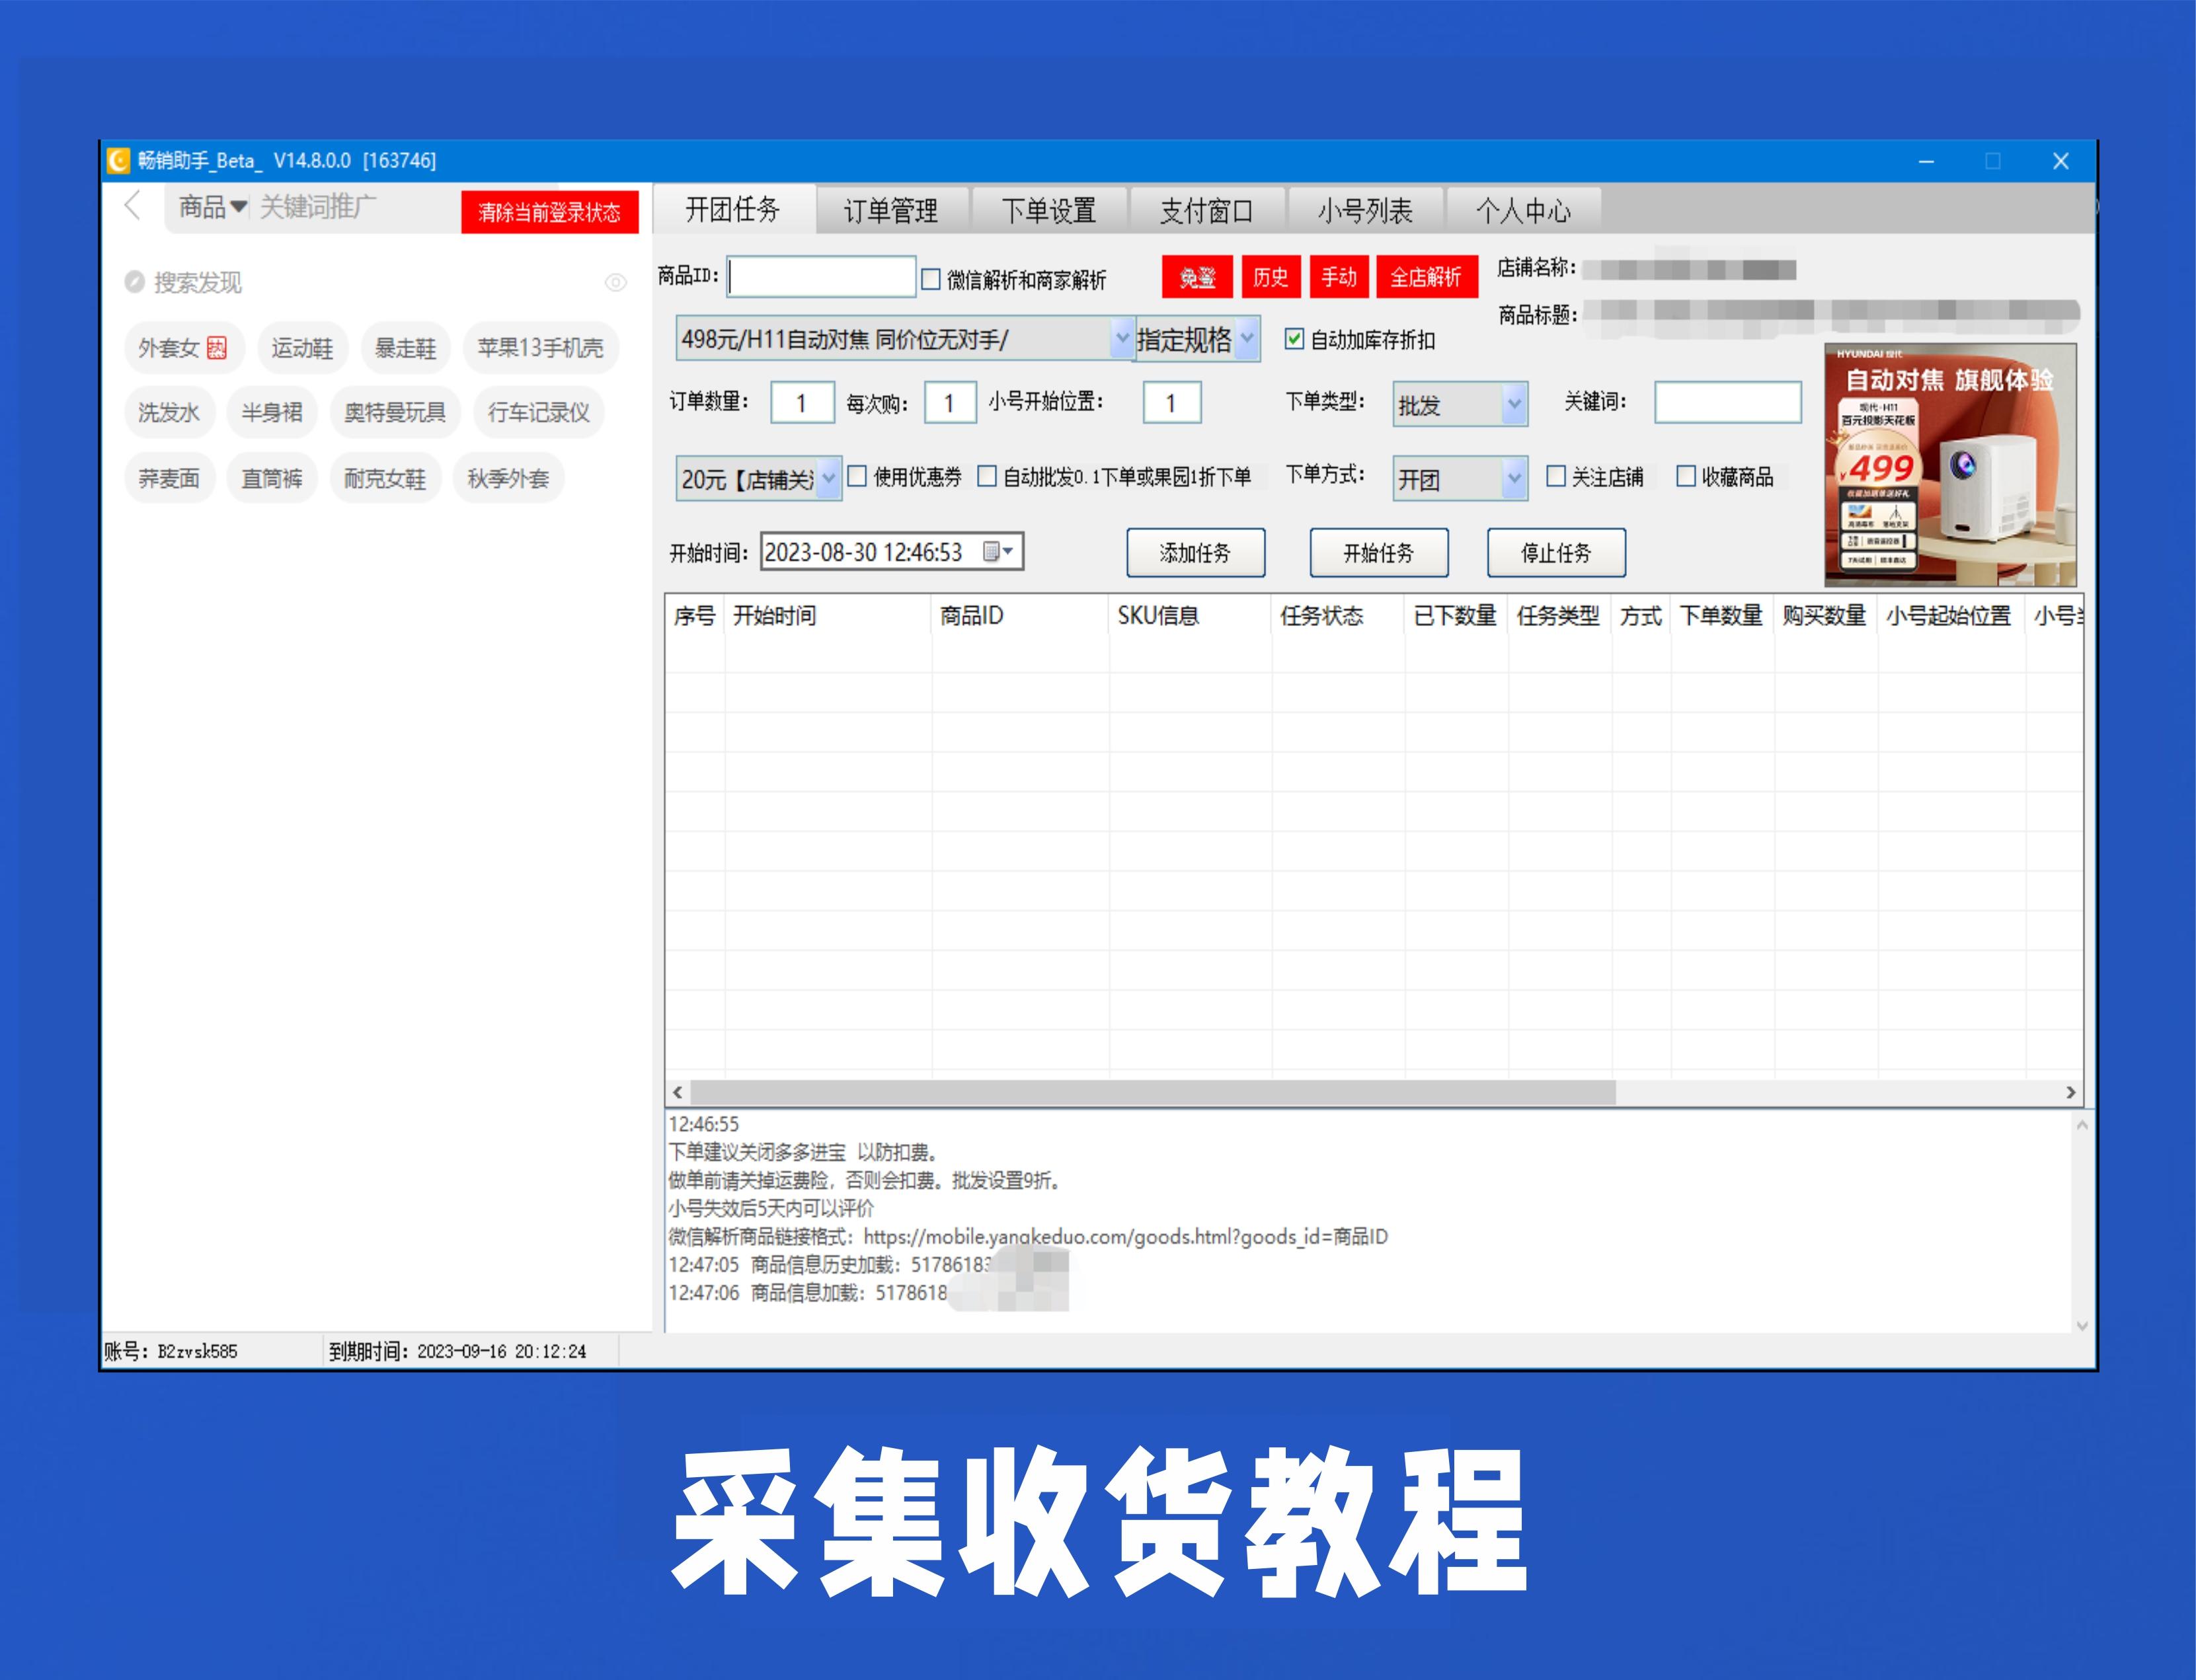Click the back arrow in the left panel
2196x1680 pixels.
tap(132, 206)
